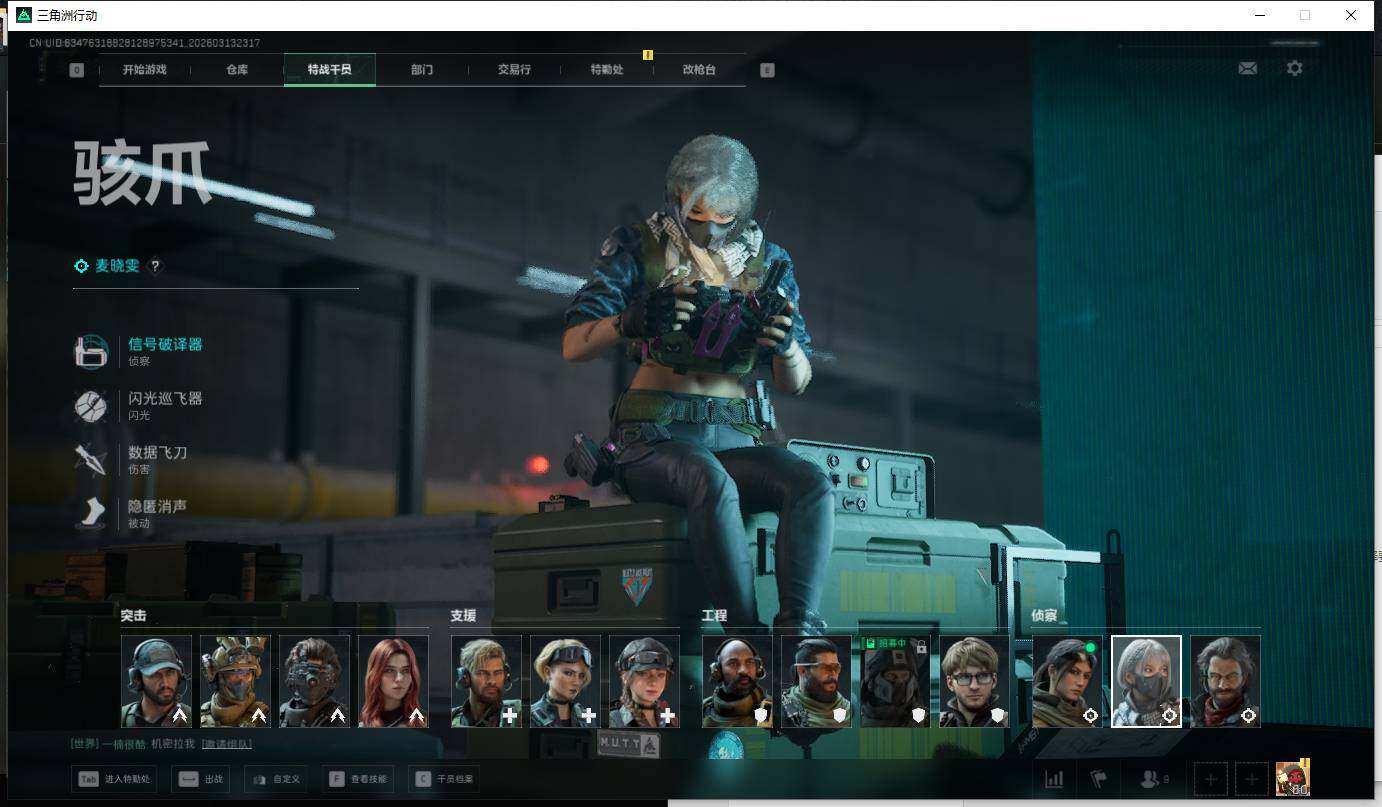Select the dark-haired 侦察 operator
The height and width of the screenshot is (807, 1382).
pyautogui.click(x=1067, y=681)
